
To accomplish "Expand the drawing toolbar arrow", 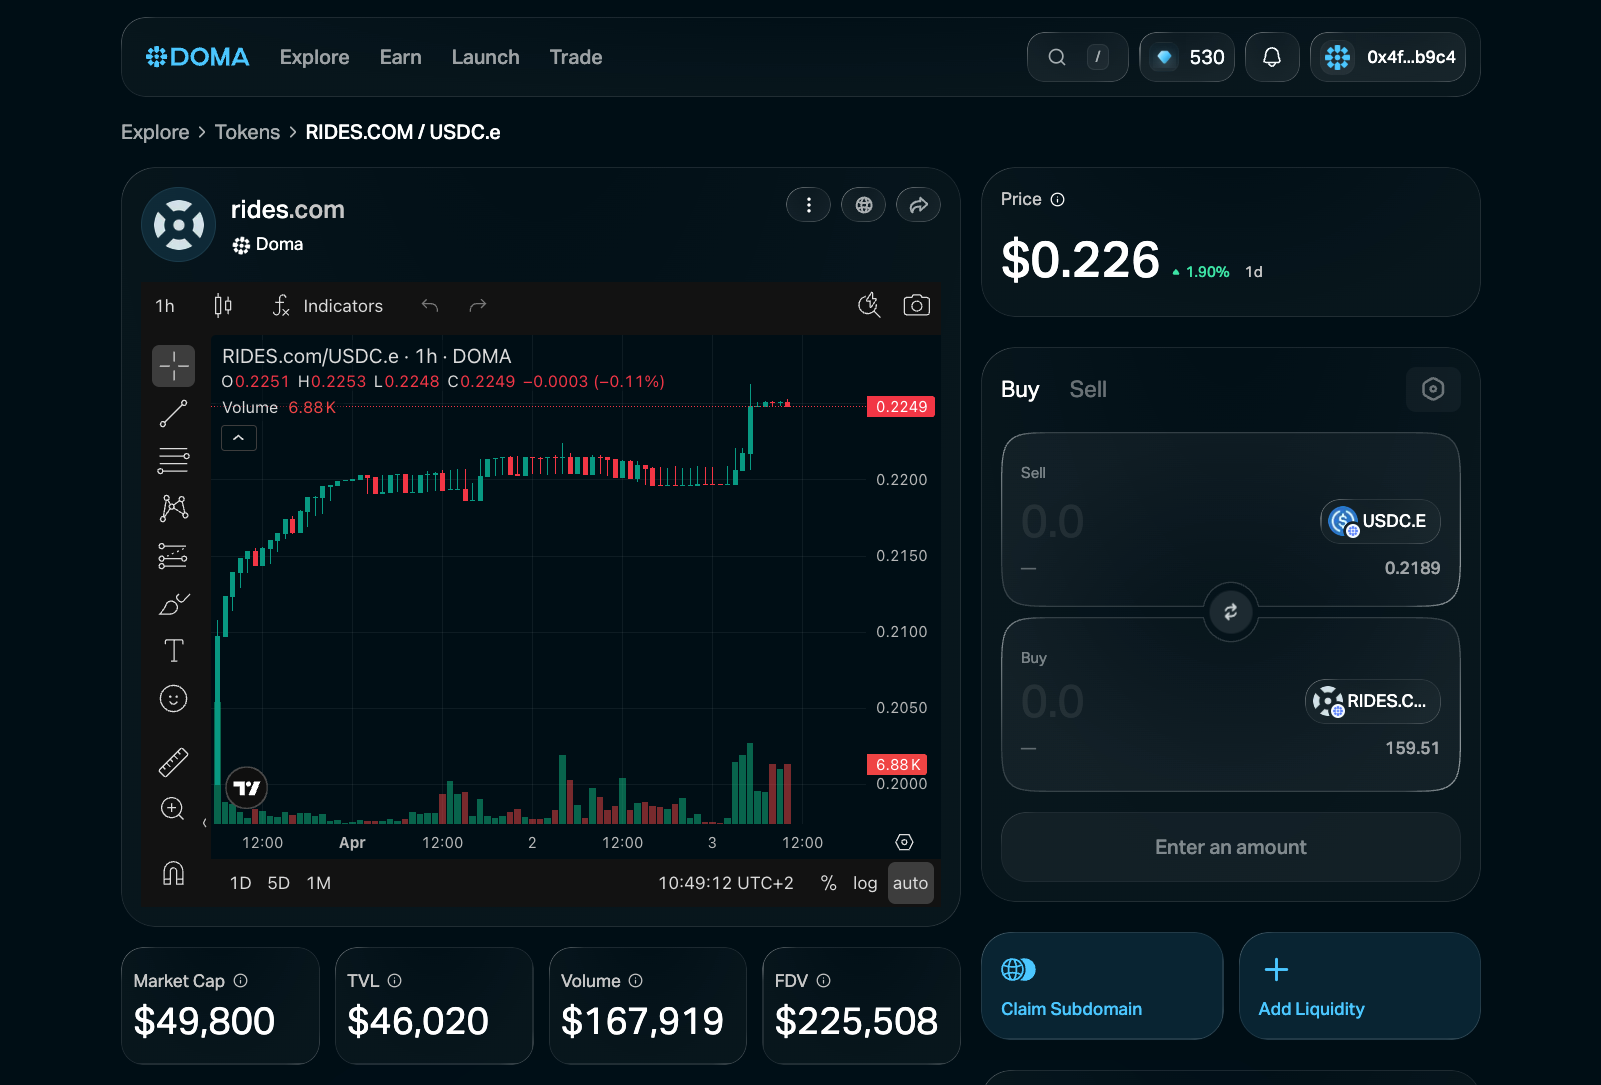I will pos(205,823).
